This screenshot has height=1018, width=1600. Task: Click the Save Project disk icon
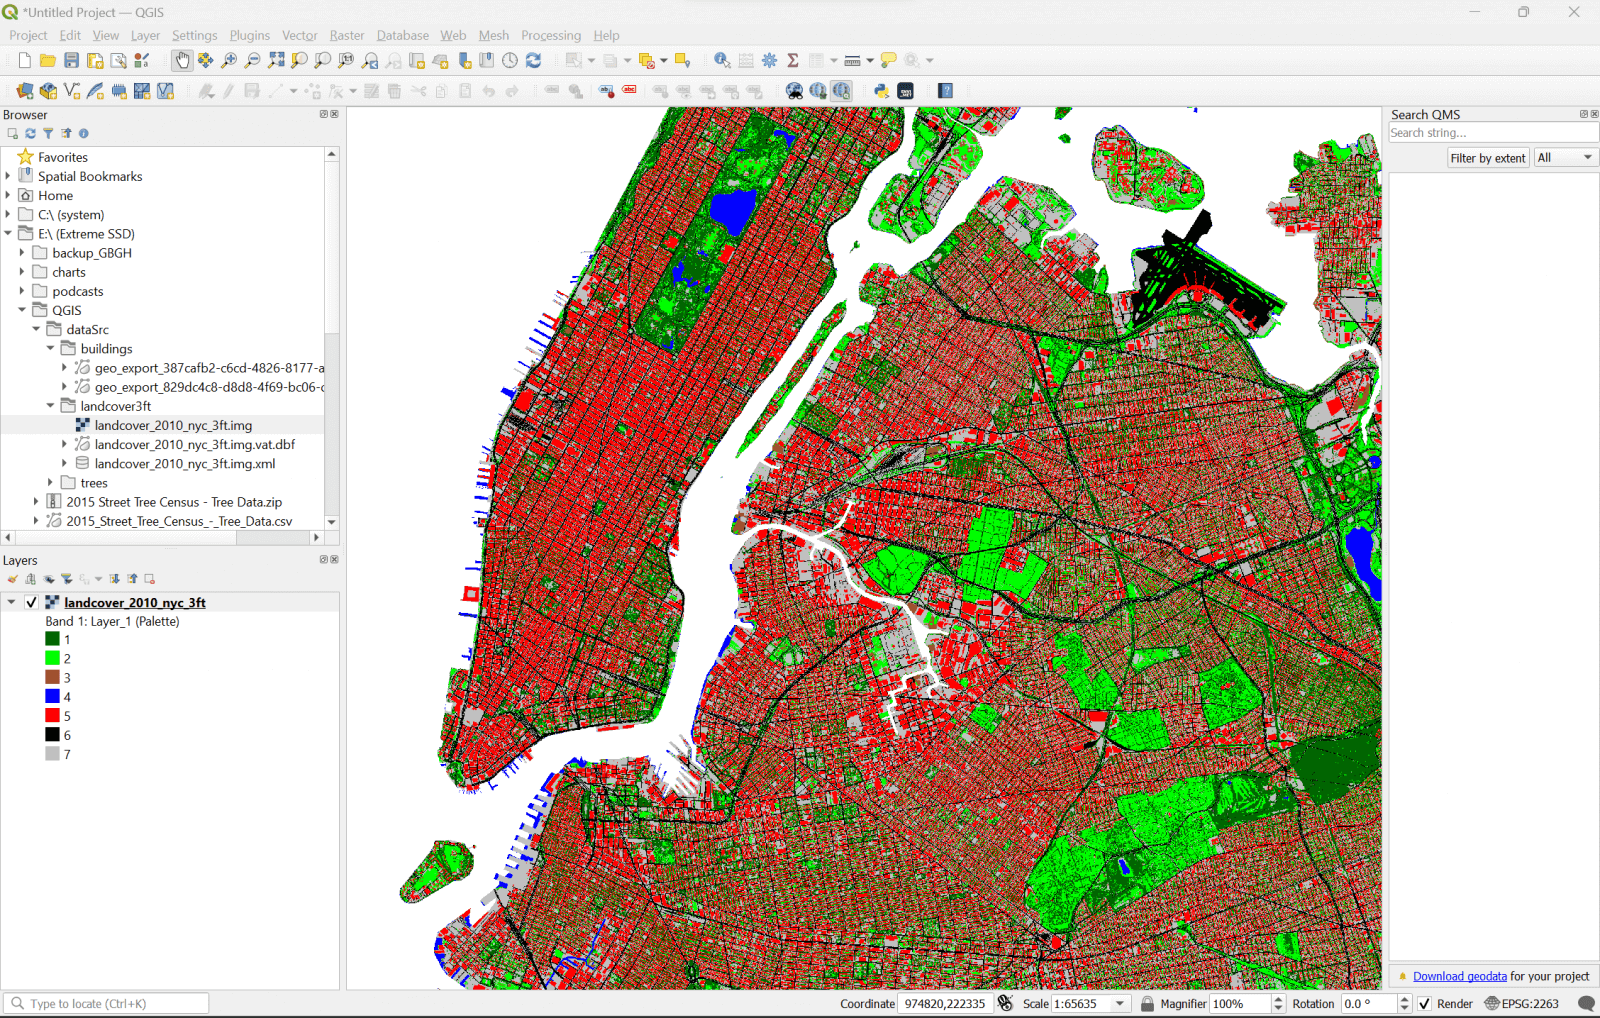pos(71,61)
